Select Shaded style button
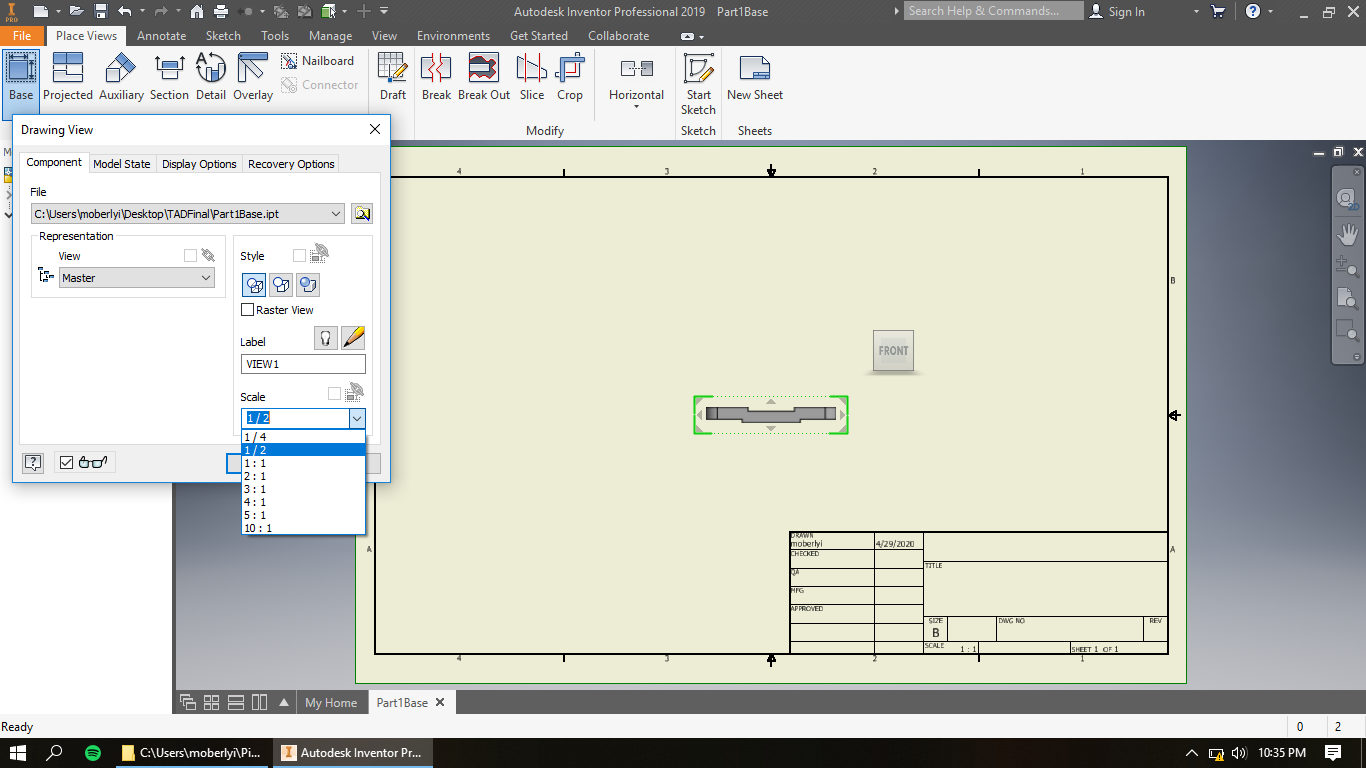Viewport: 1366px width, 768px height. pos(308,285)
